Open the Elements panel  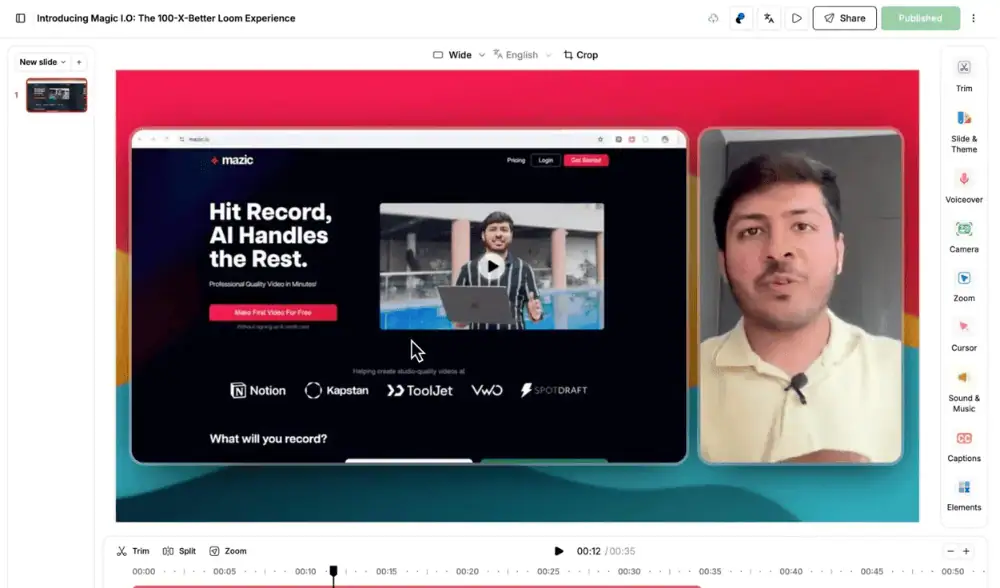coord(964,494)
